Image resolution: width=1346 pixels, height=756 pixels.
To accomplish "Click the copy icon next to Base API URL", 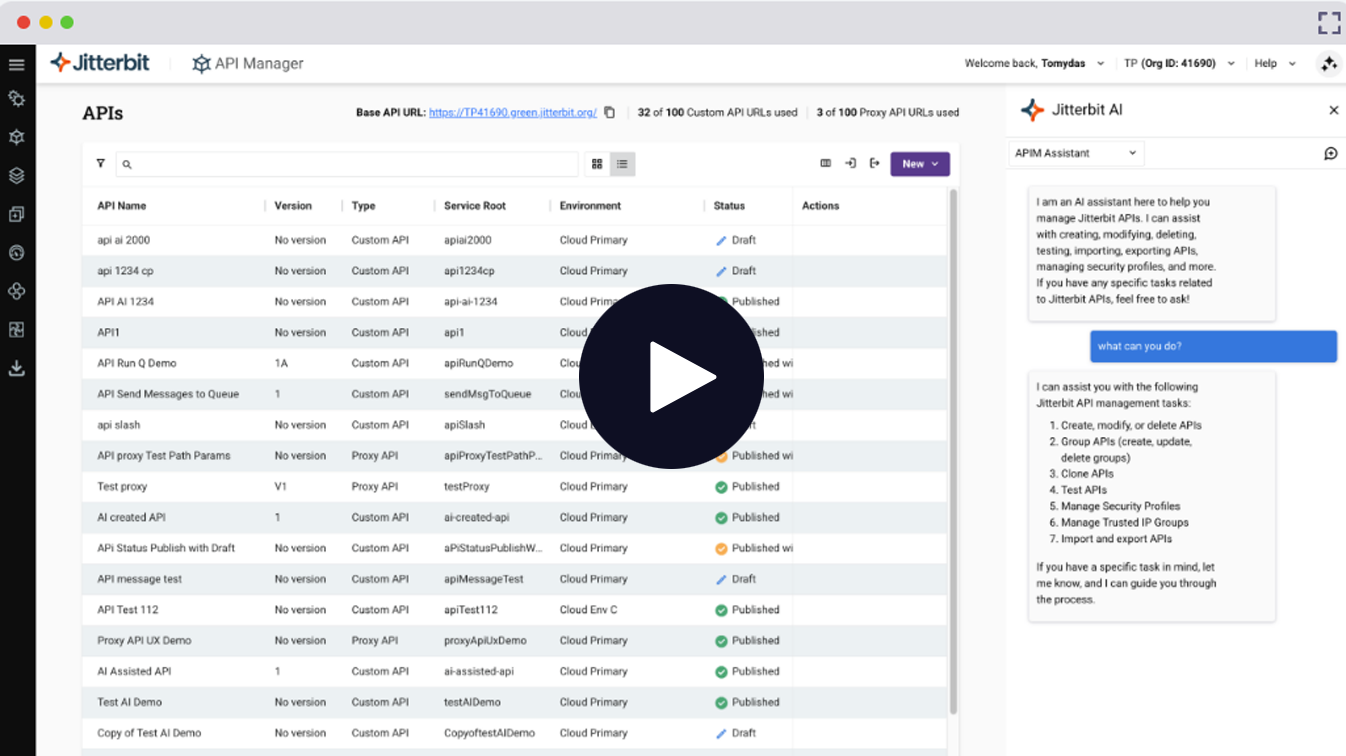I will [610, 113].
